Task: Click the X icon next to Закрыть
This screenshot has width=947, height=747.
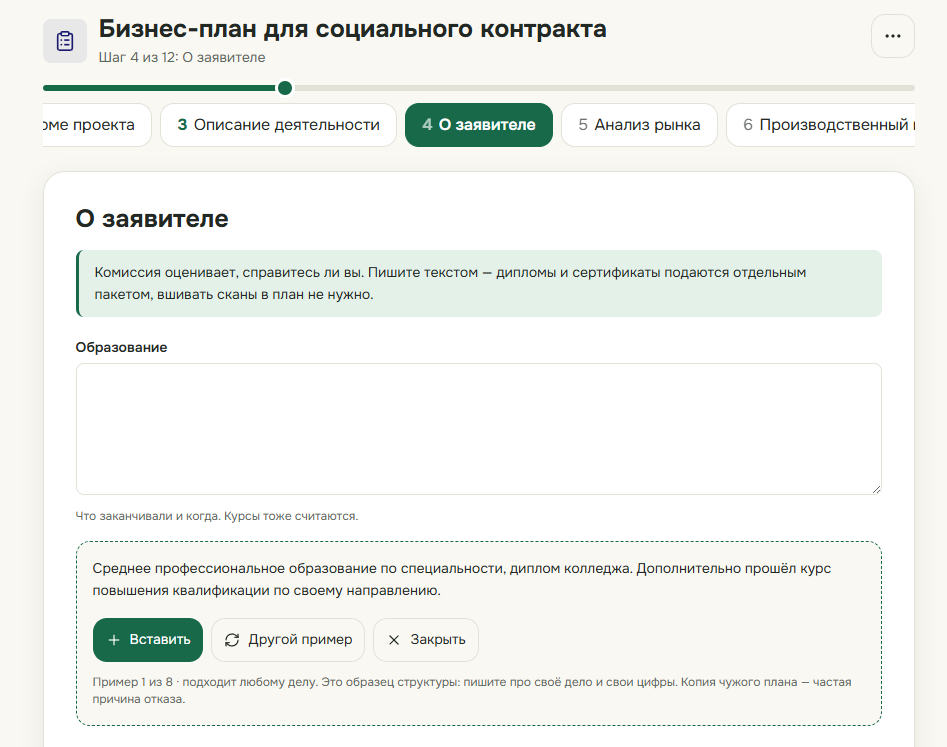Action: coord(394,640)
